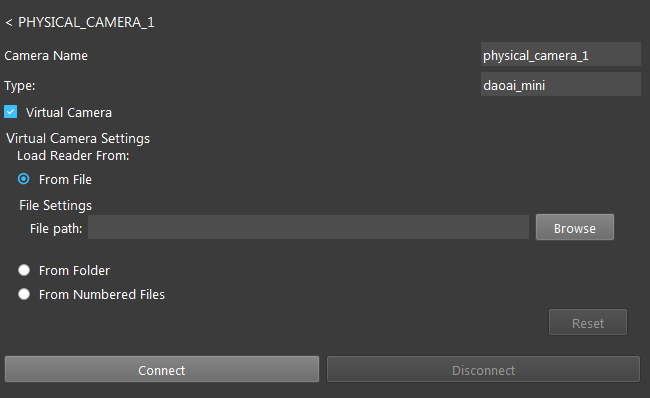Viewport: 650px width, 398px height.
Task: Click the From Folder option label
Action: 74,270
